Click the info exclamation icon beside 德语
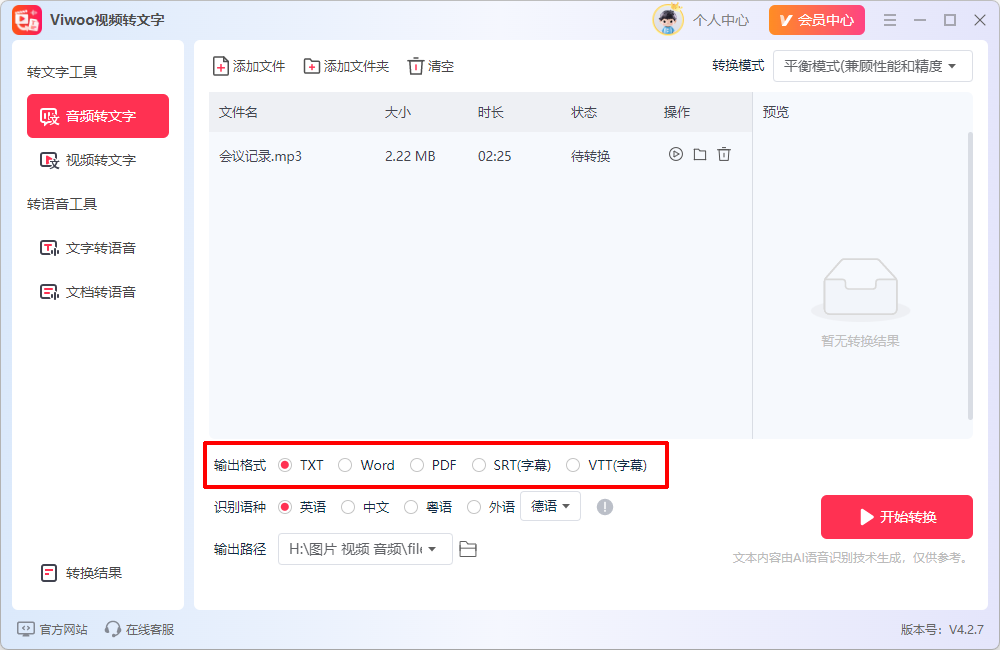Screen dimensions: 1000x650 605,507
